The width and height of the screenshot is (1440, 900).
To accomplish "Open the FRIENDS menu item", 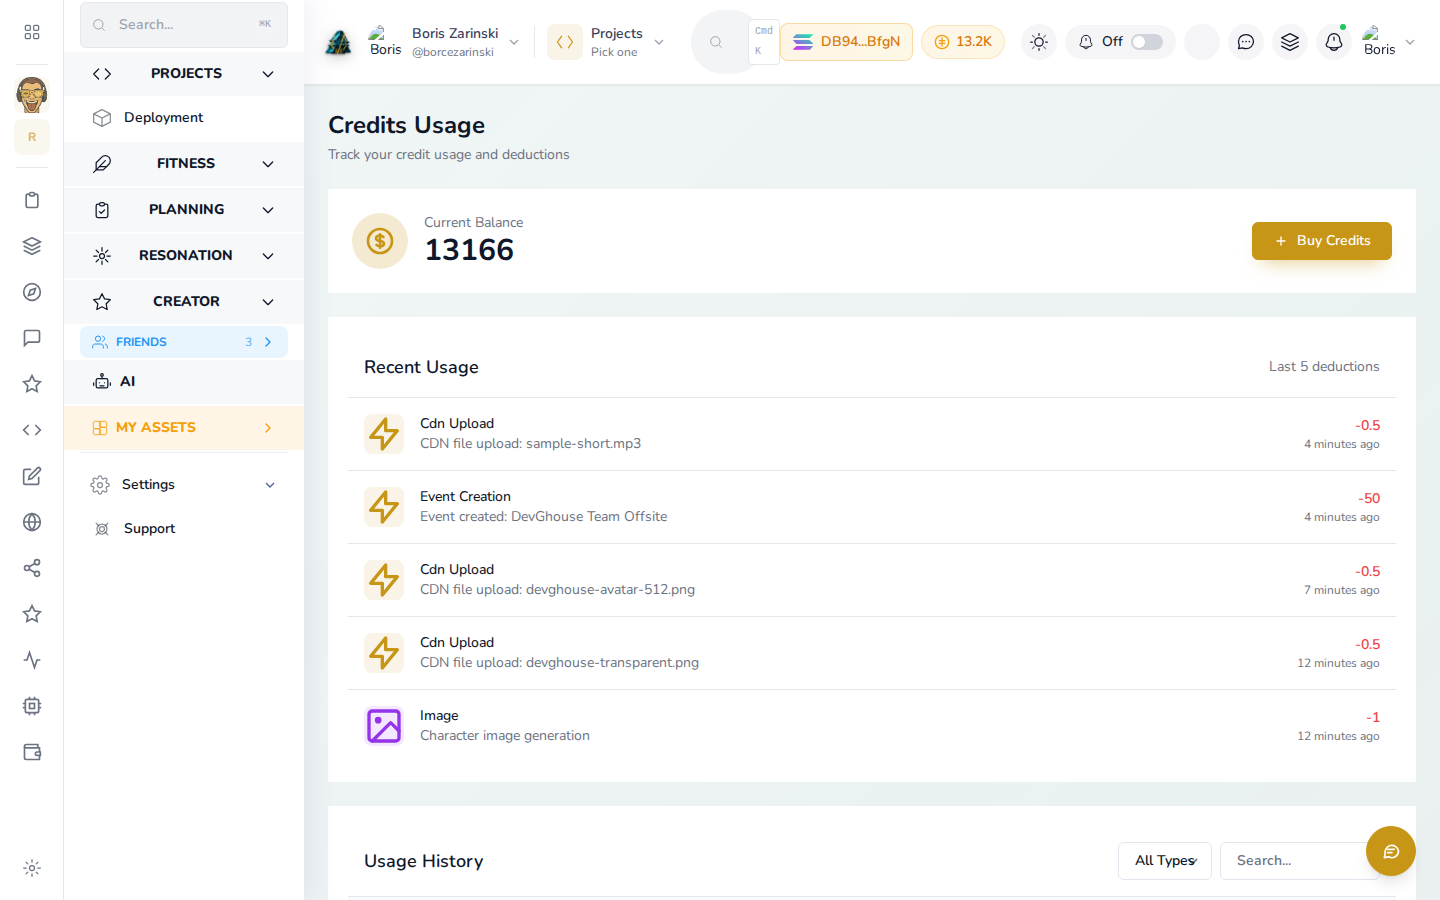I will (x=184, y=342).
